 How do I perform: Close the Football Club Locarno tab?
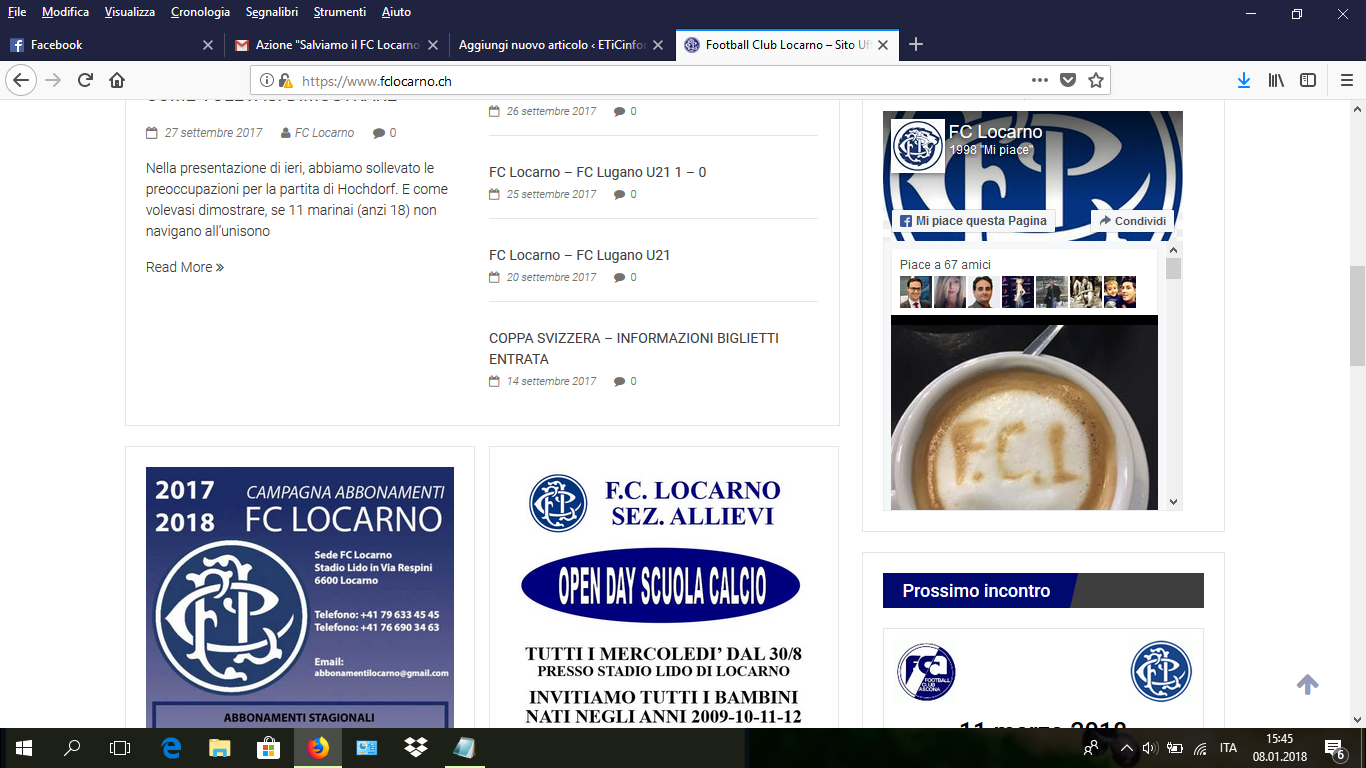pos(882,45)
